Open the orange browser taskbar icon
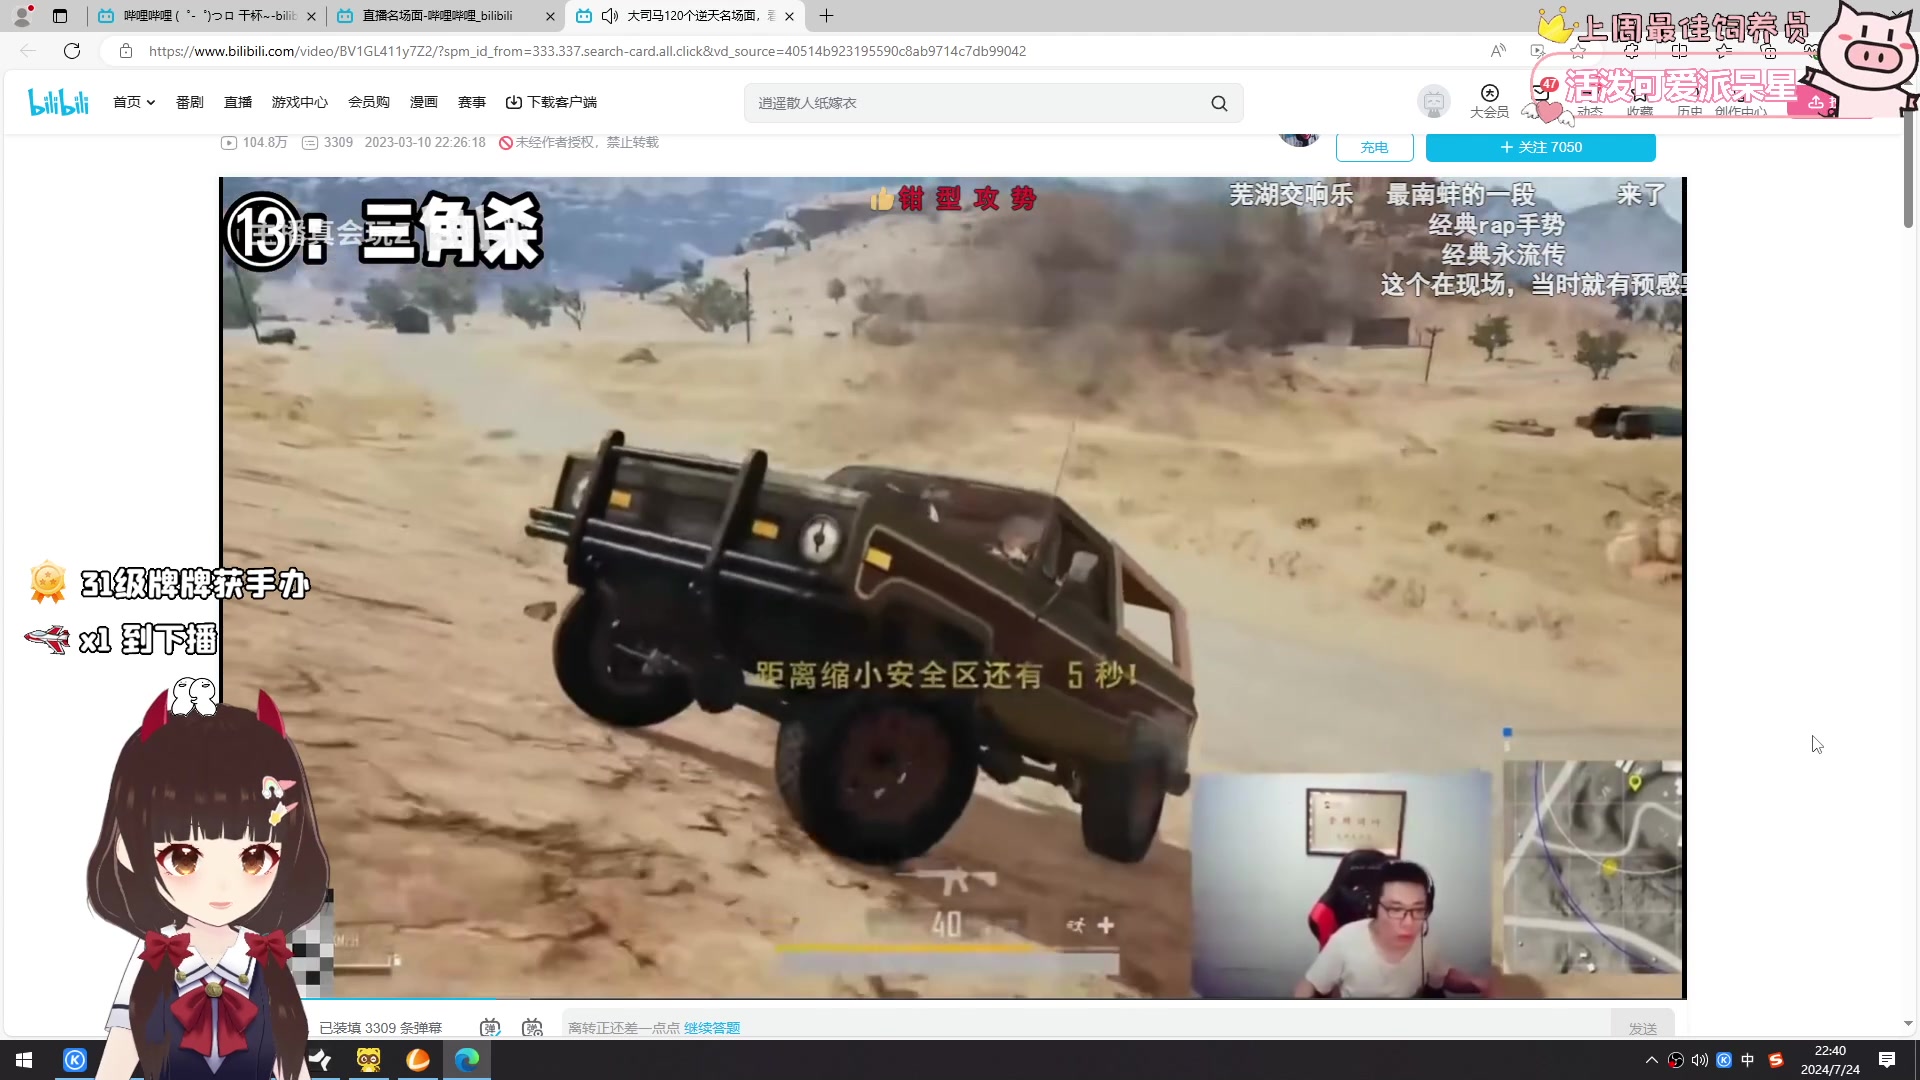 point(418,1060)
